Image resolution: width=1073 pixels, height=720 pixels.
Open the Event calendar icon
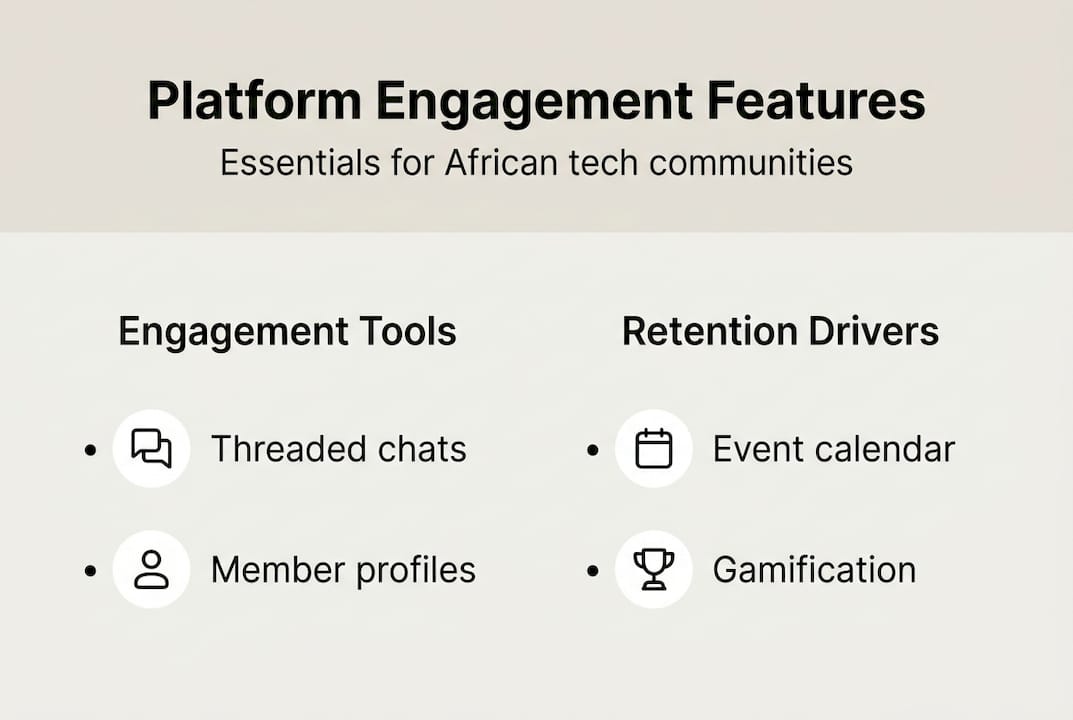point(654,448)
